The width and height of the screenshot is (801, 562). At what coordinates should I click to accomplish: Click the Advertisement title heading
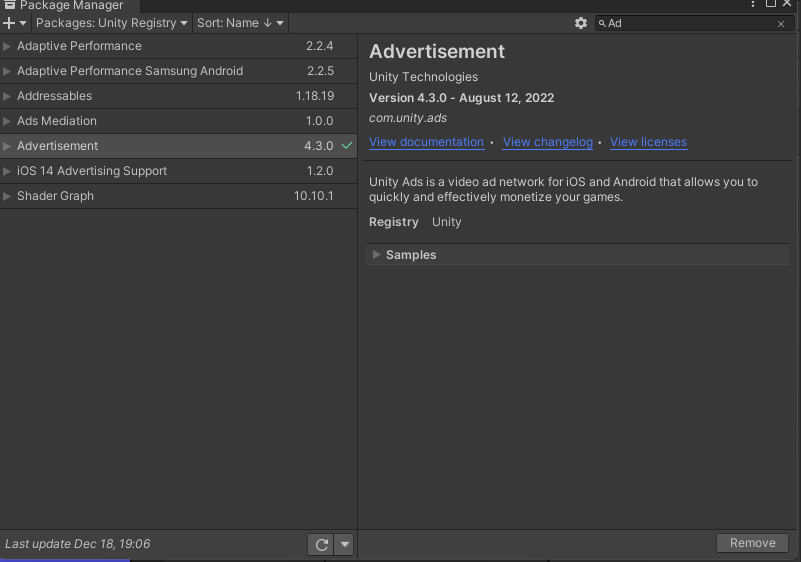click(x=437, y=52)
